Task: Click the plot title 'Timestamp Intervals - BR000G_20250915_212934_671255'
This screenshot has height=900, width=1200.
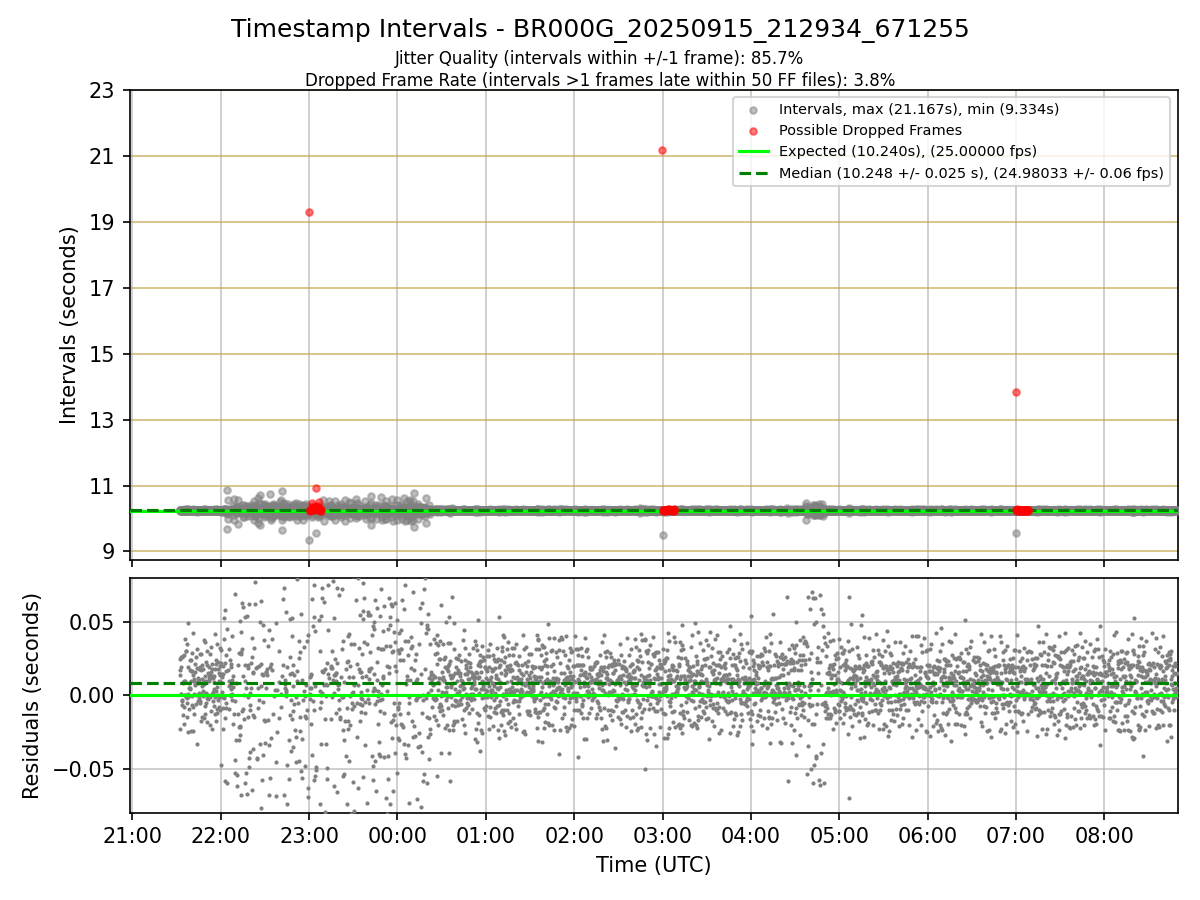Action: (600, 29)
